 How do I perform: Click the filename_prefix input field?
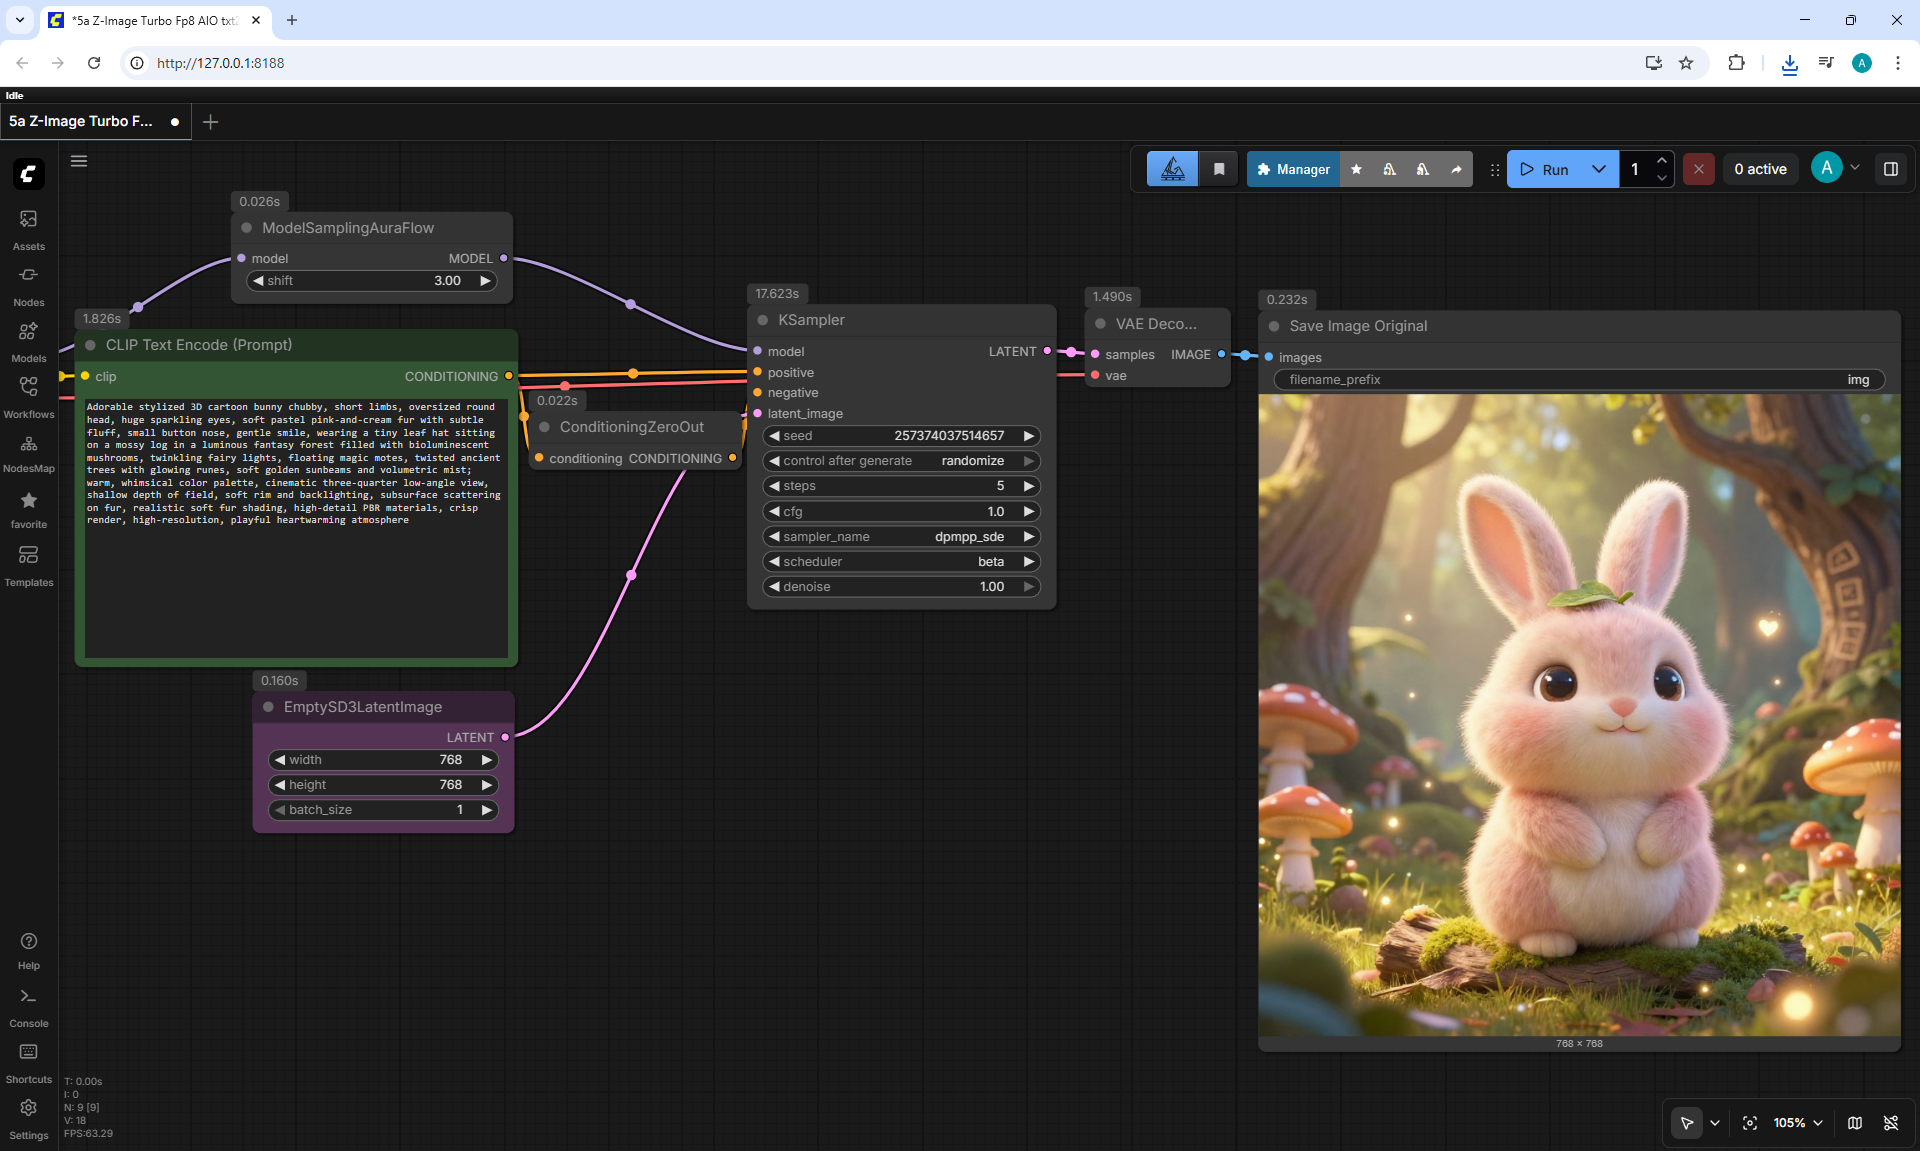pos(1579,380)
